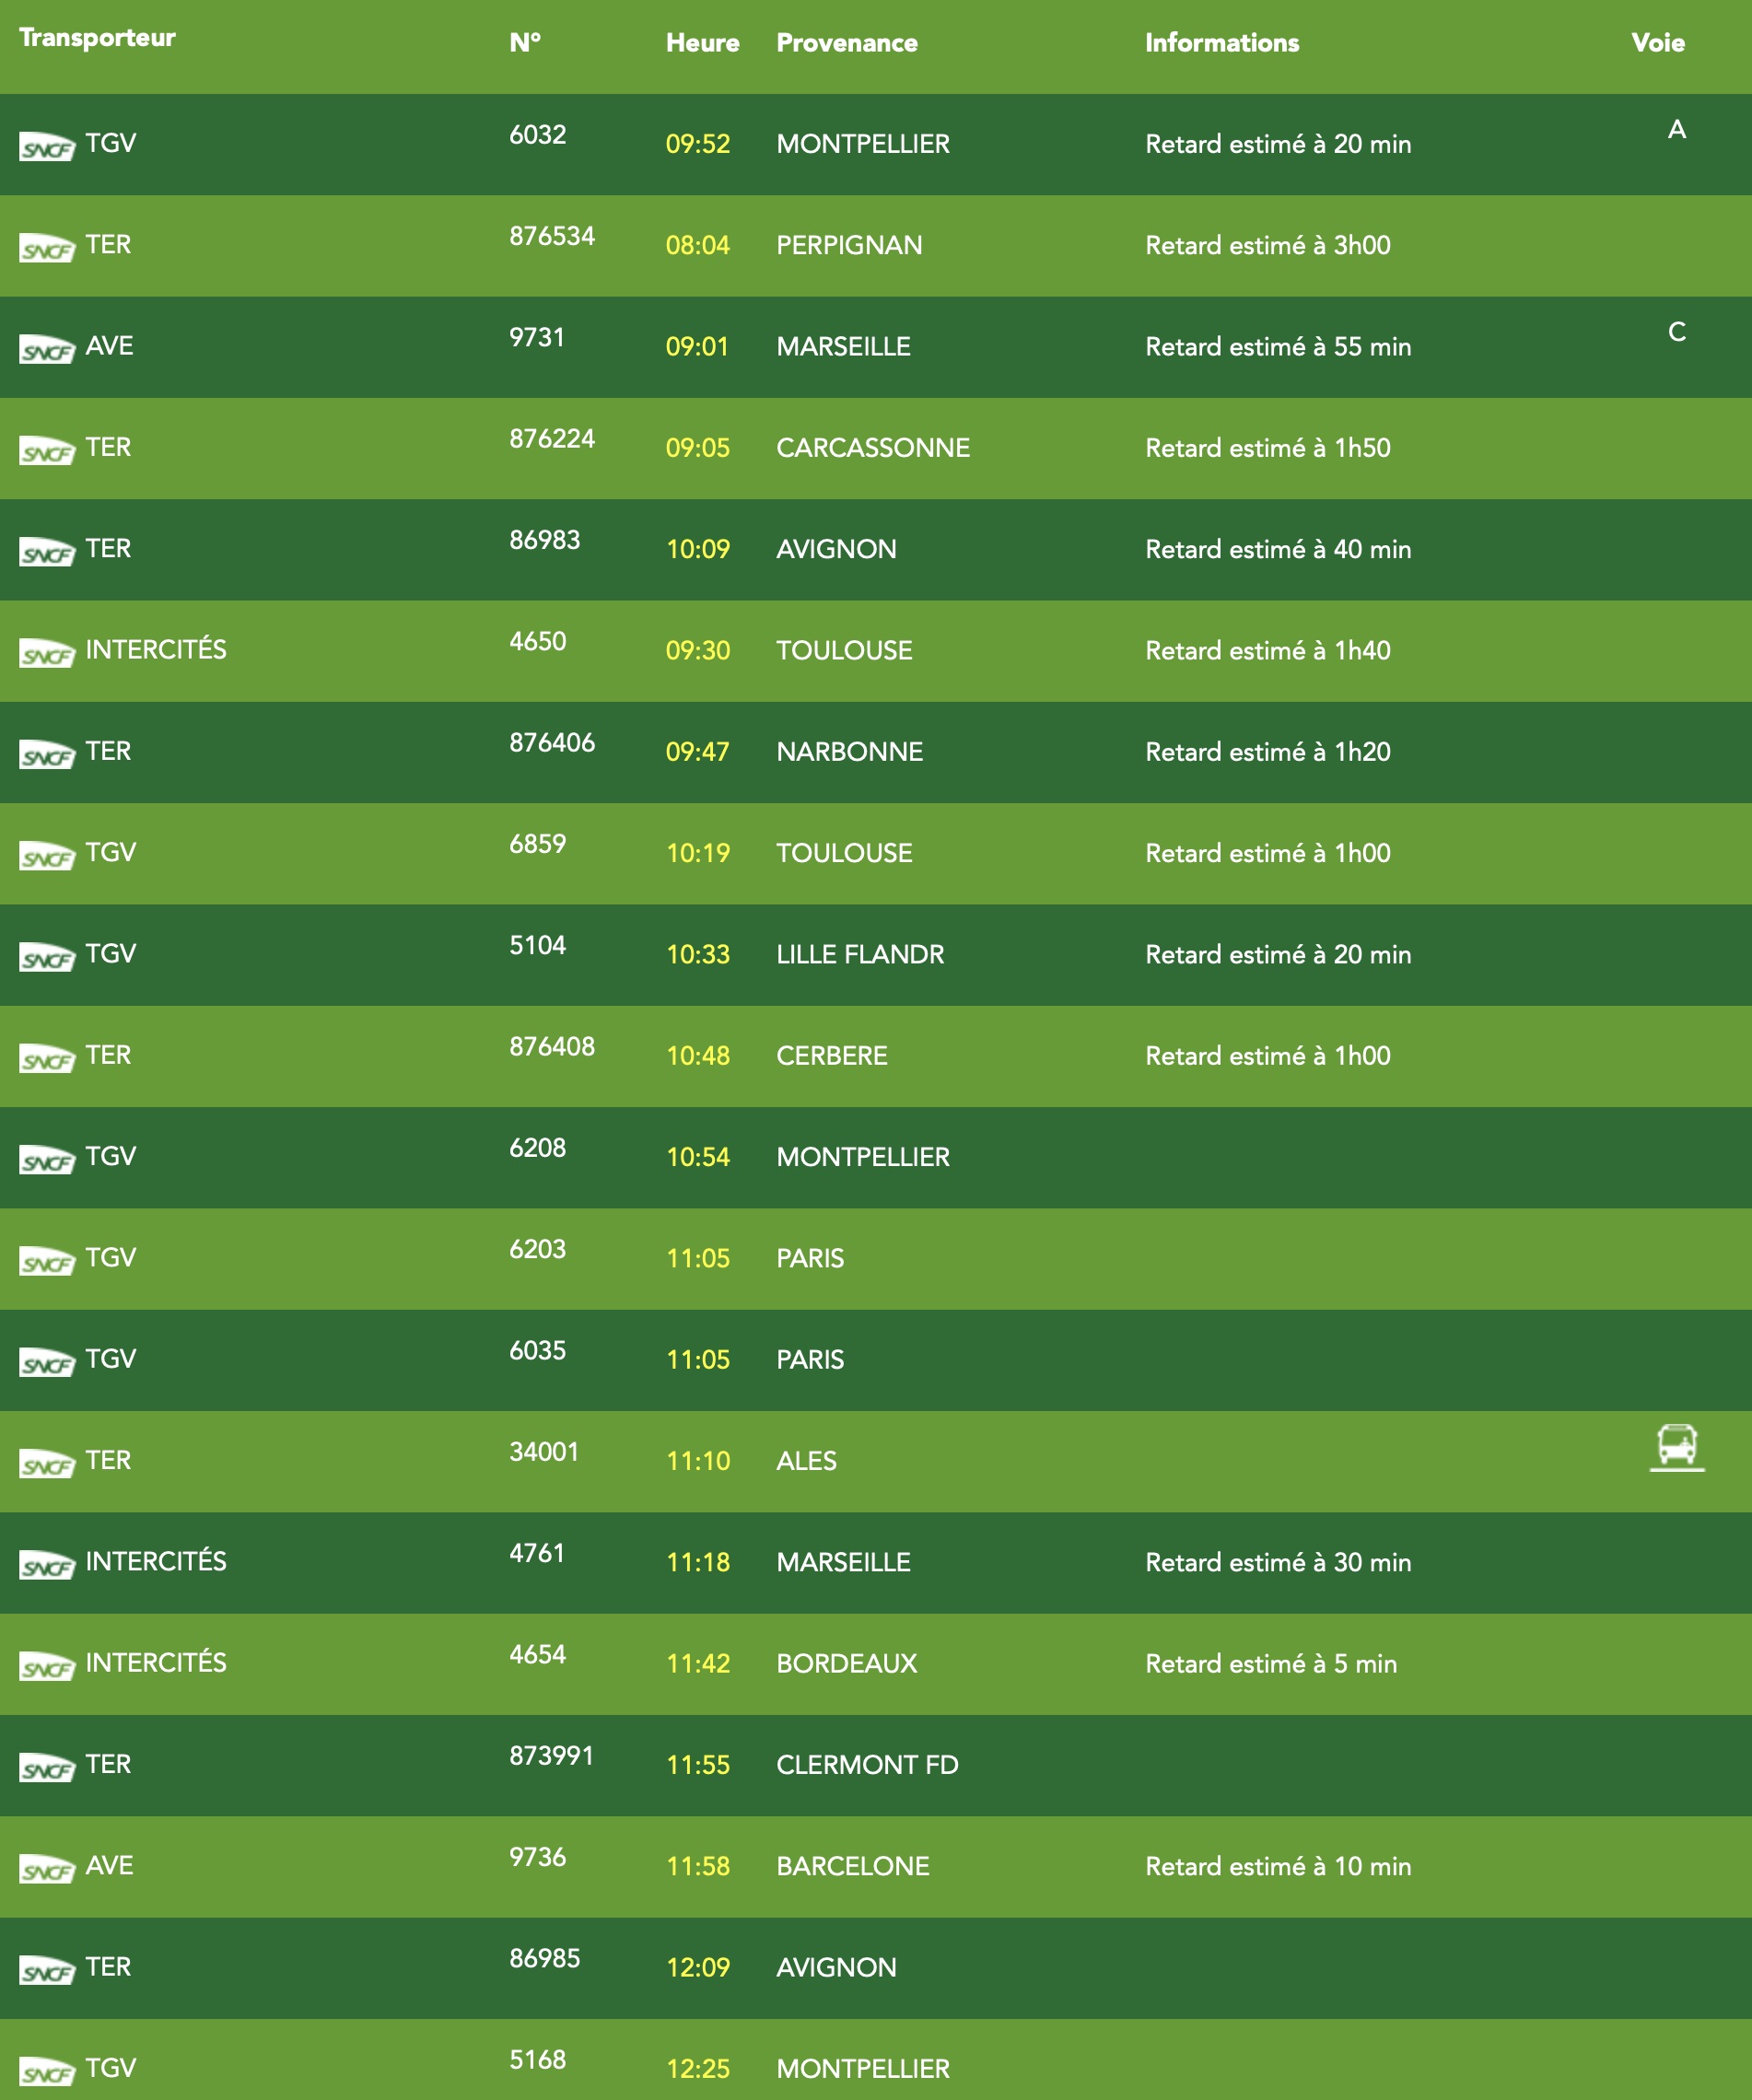Click the Voie column header
1752x2100 pixels.
1658,43
